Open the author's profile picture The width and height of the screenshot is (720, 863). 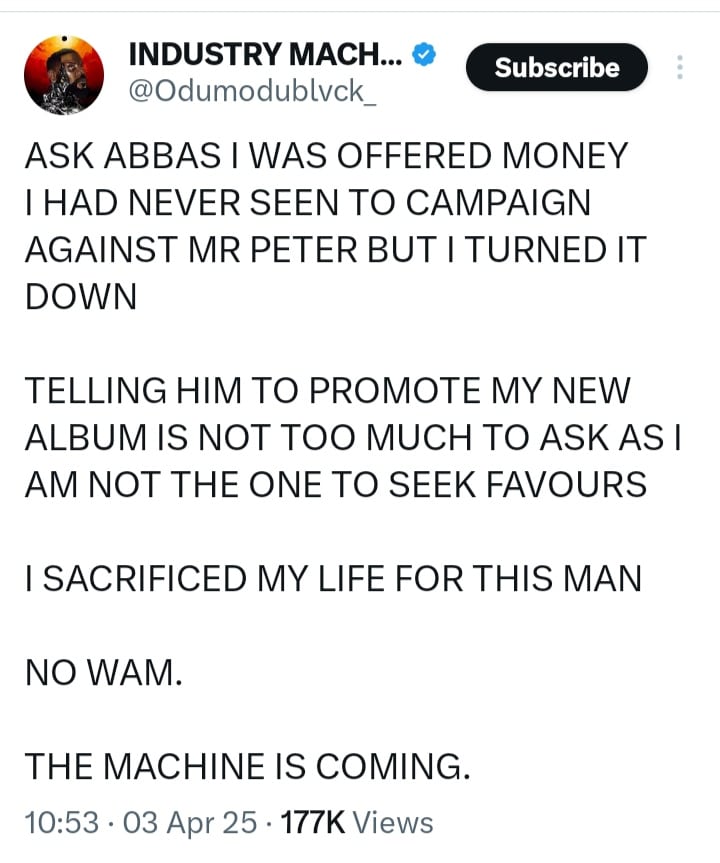pyautogui.click(x=62, y=76)
